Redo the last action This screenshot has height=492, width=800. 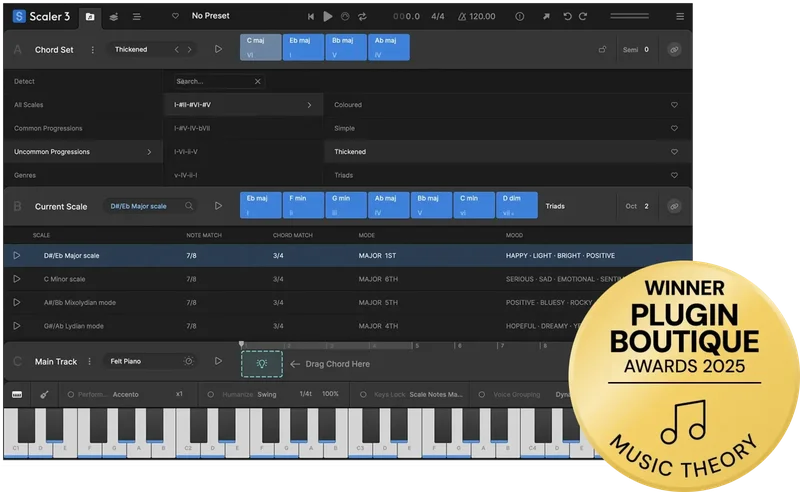pos(583,16)
